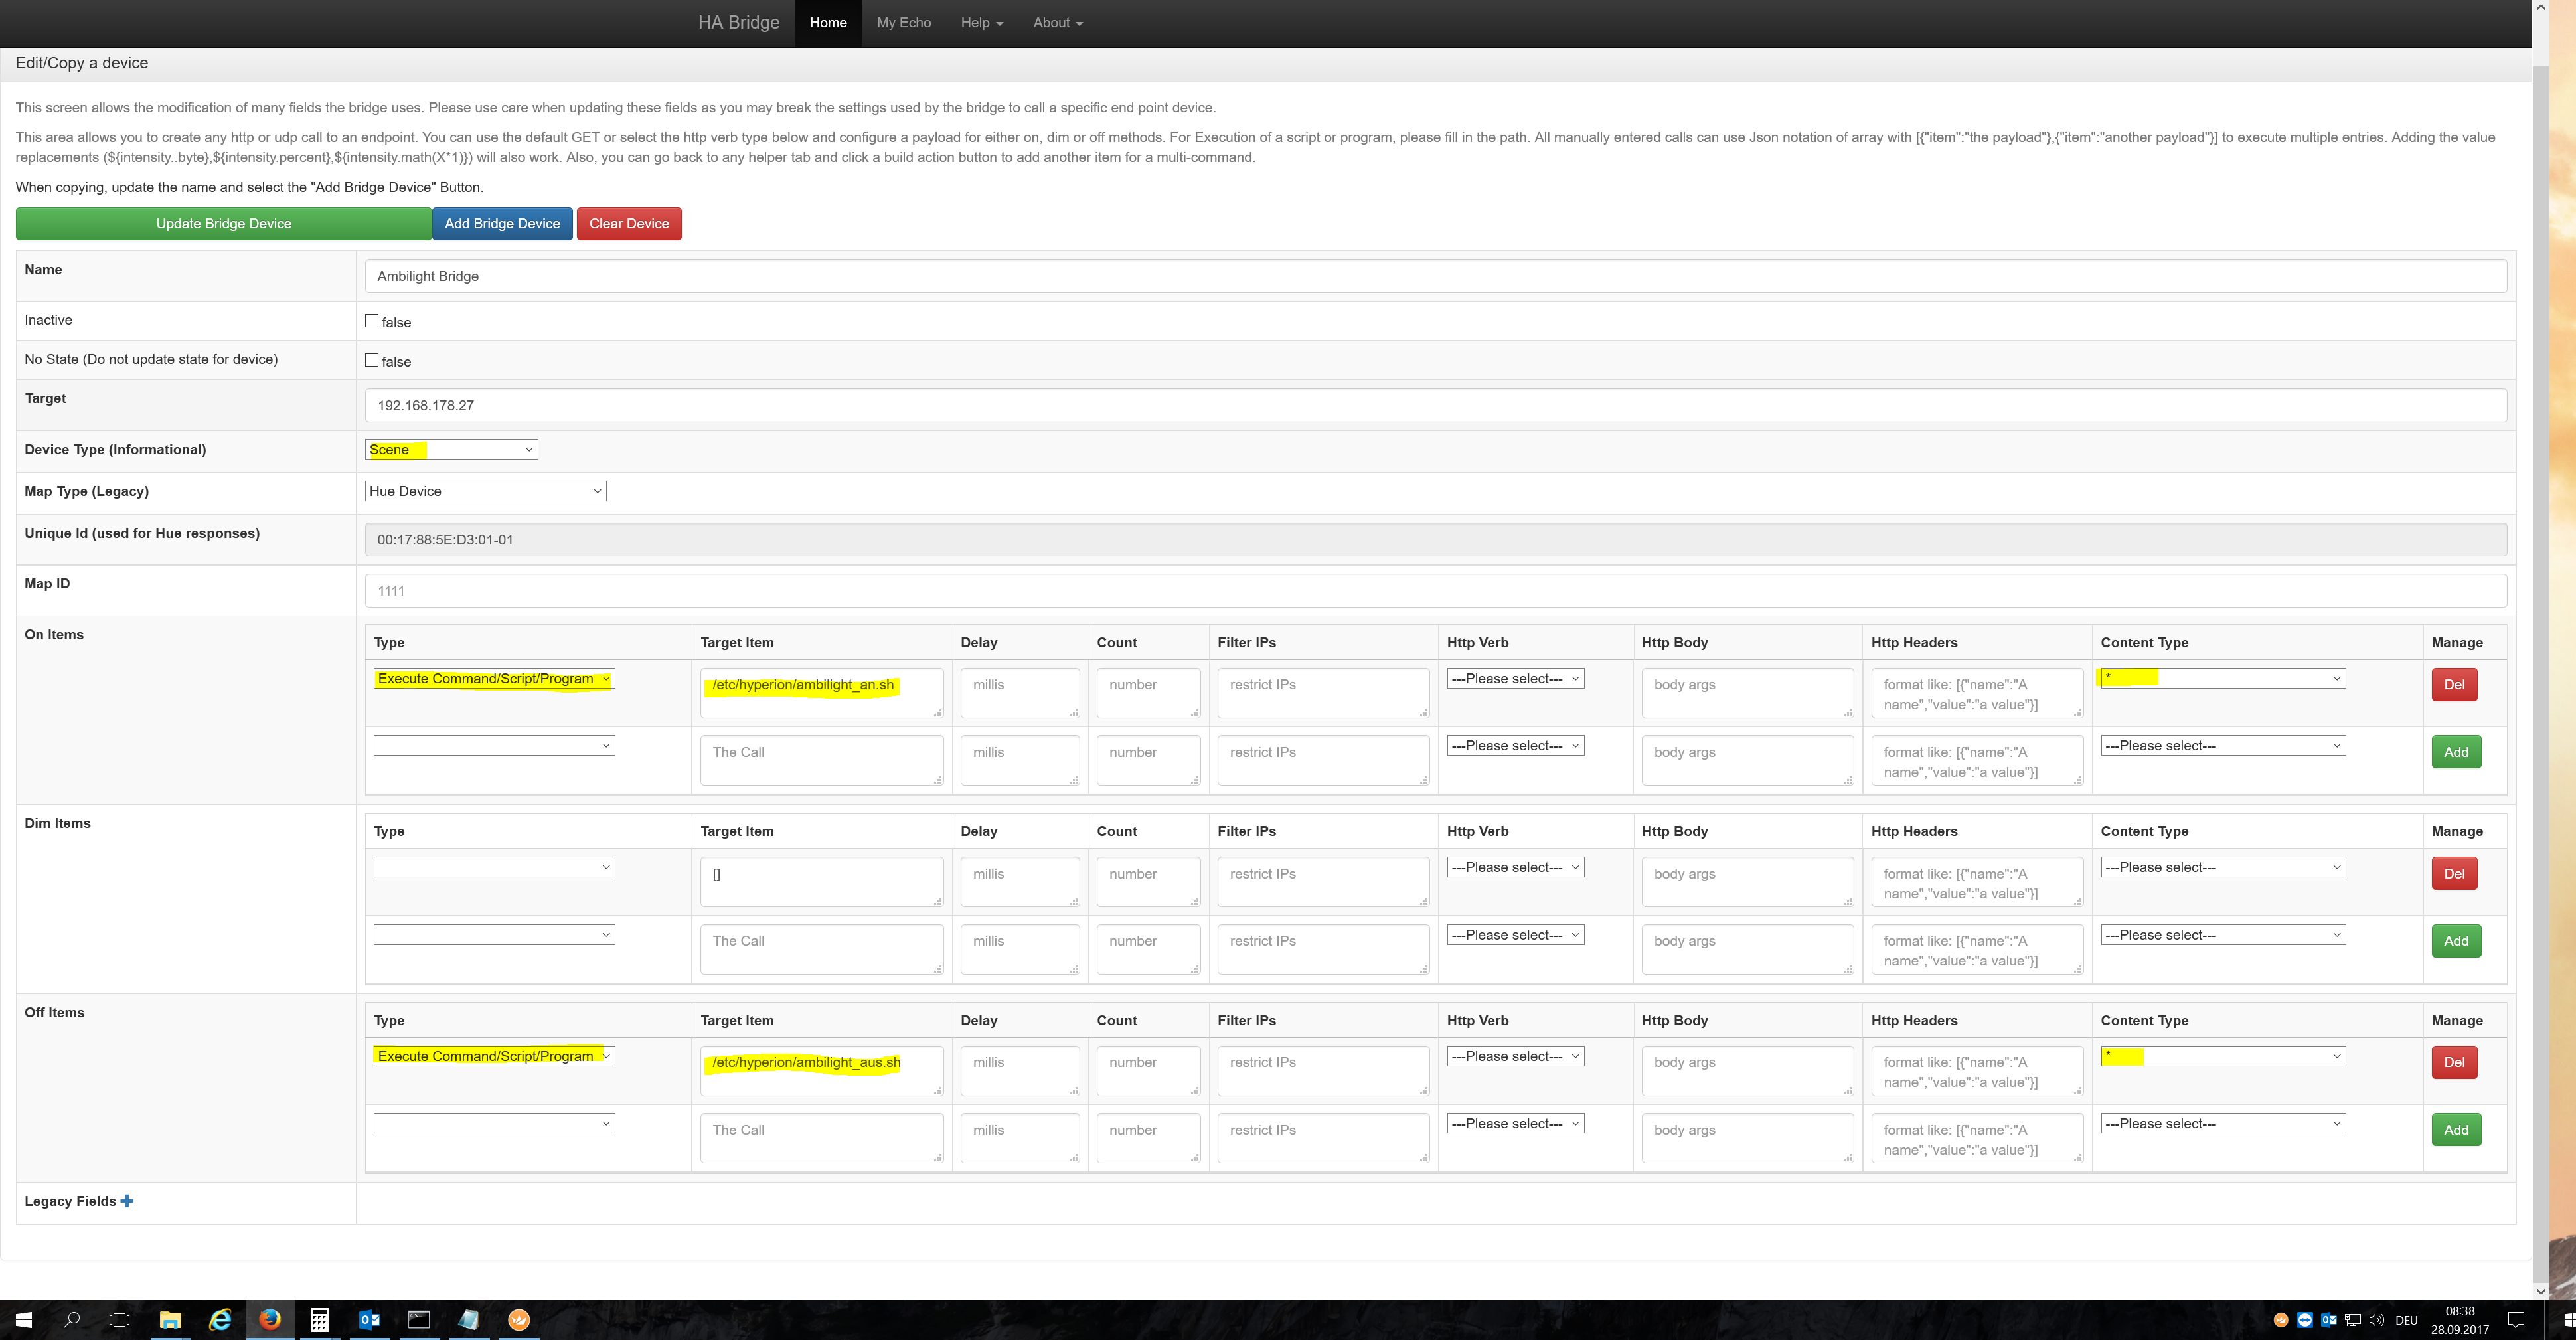Click TeamViewer icon in system tray
The width and height of the screenshot is (2576, 1340).
pos(2305,1320)
